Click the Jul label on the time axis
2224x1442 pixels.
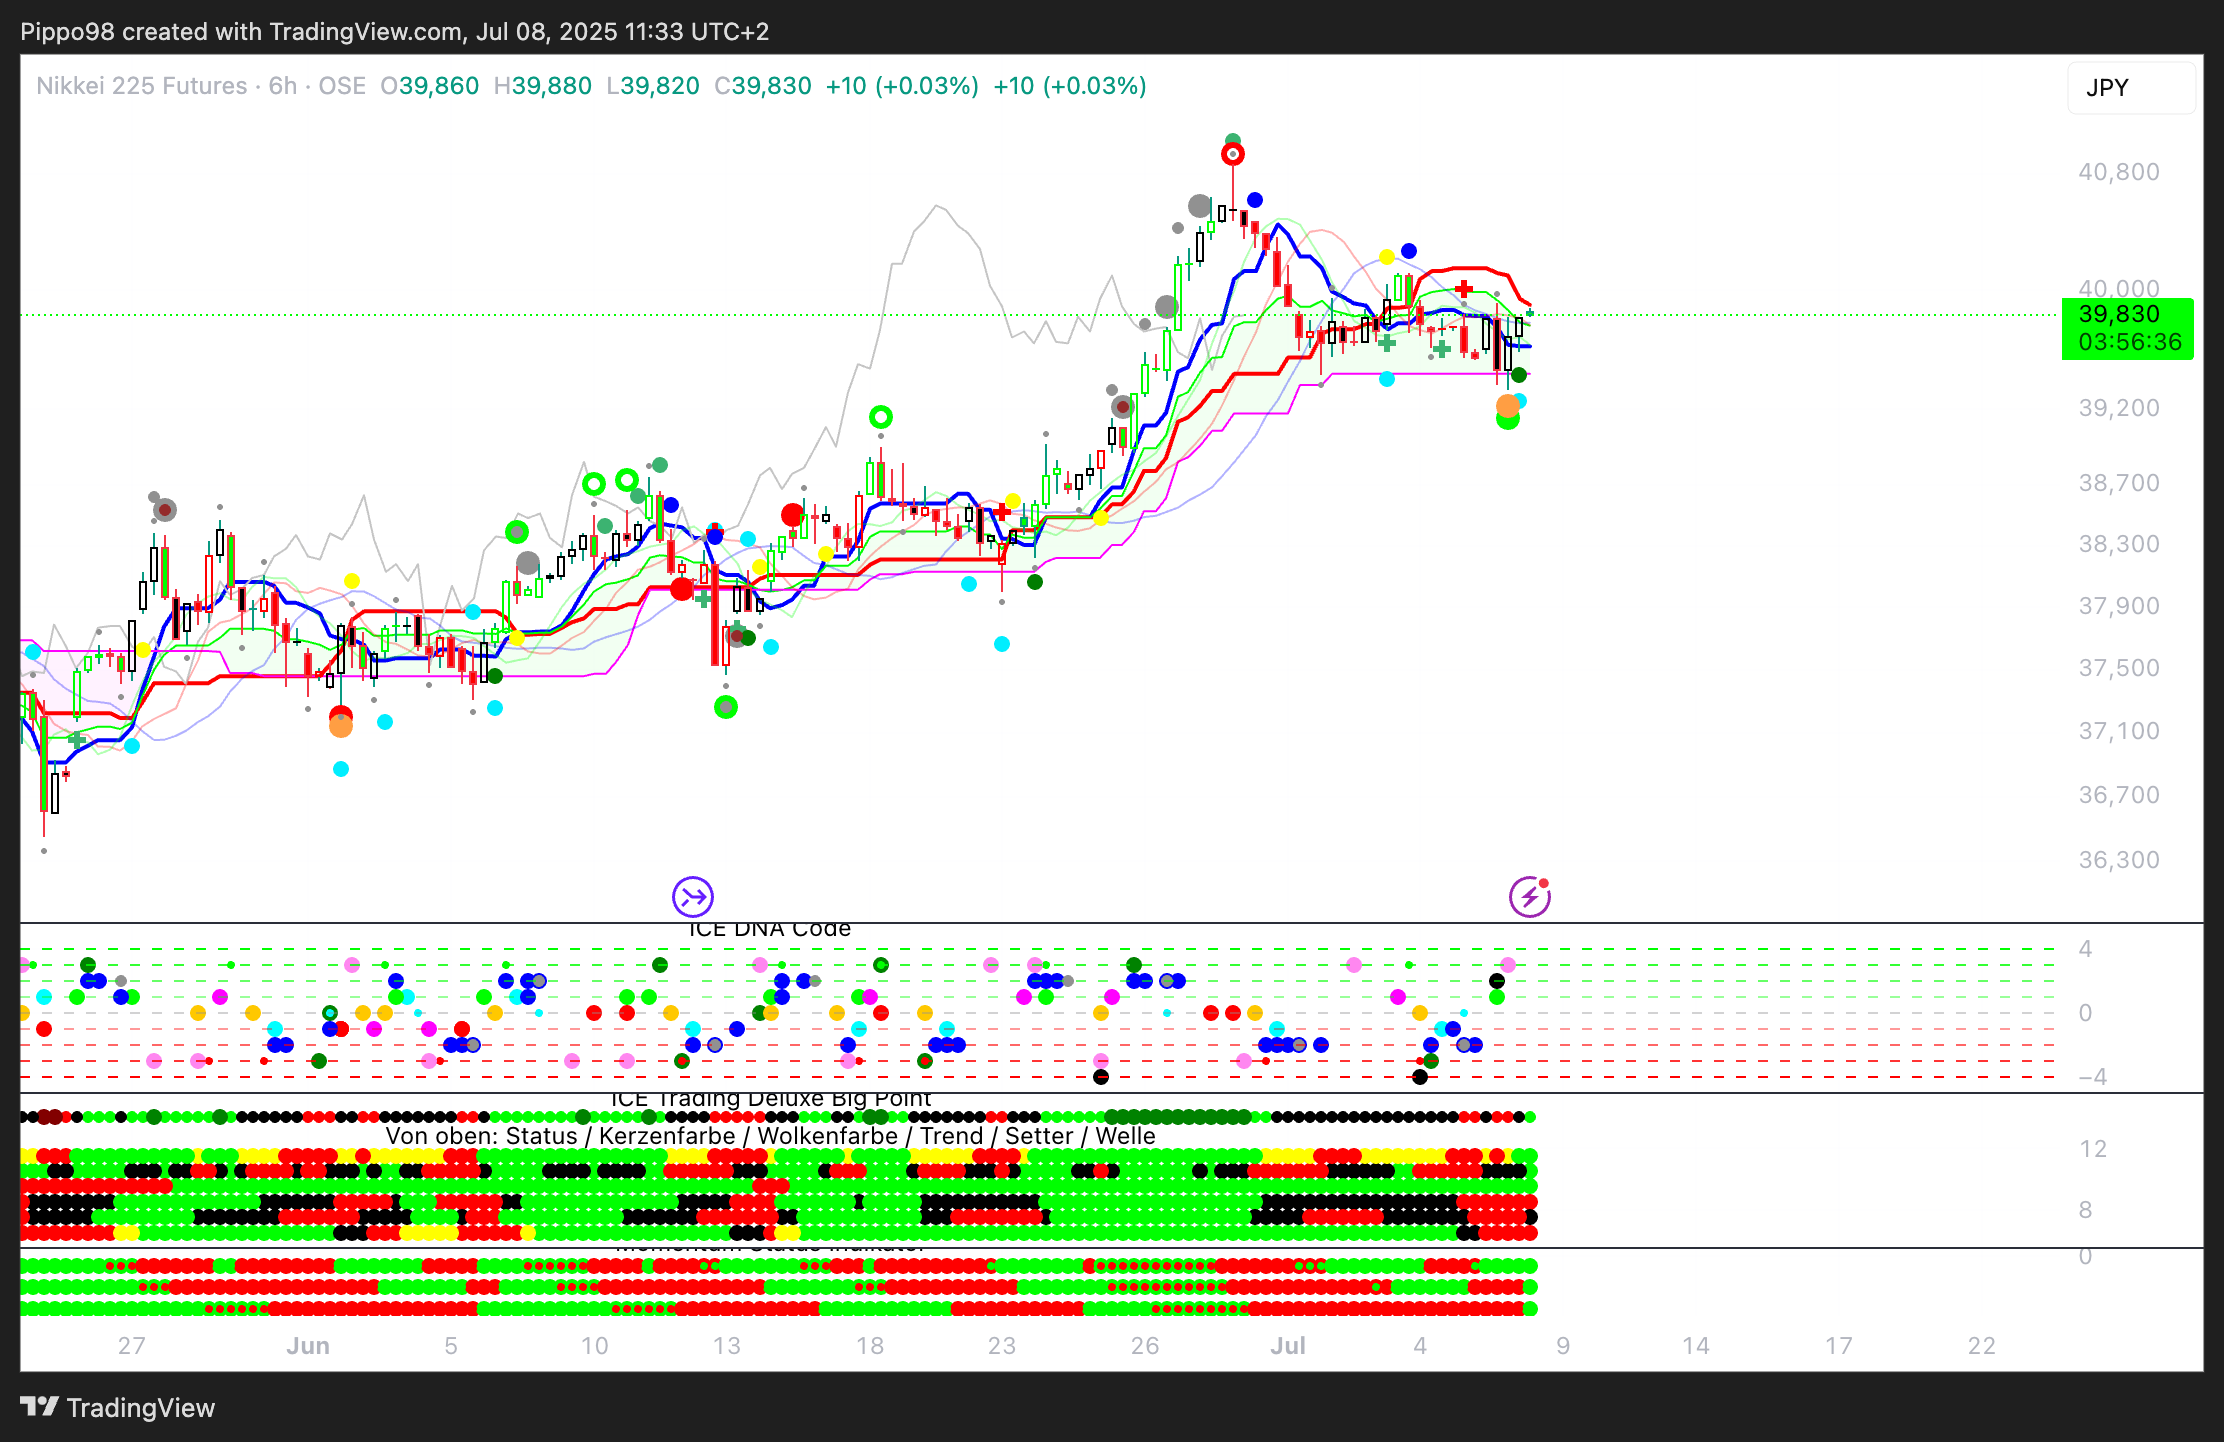(1288, 1346)
